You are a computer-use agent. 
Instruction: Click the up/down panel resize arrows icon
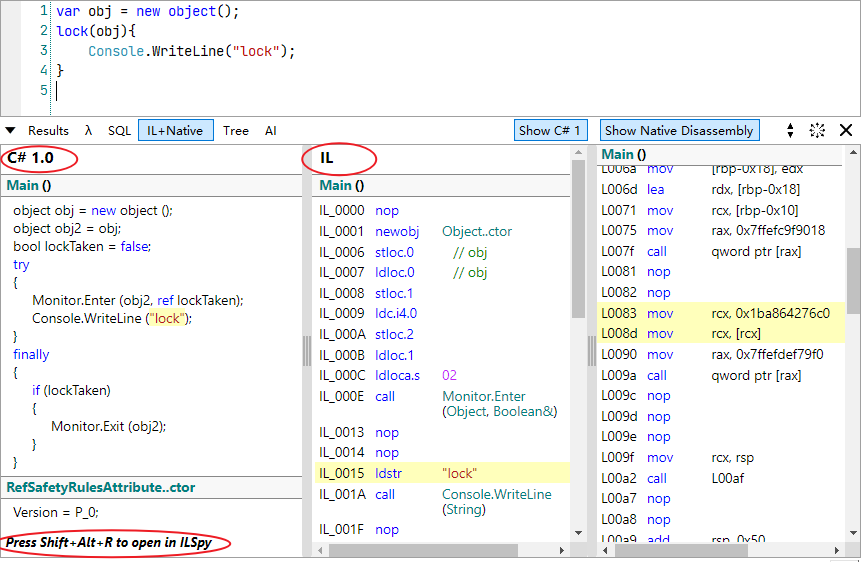[x=790, y=131]
